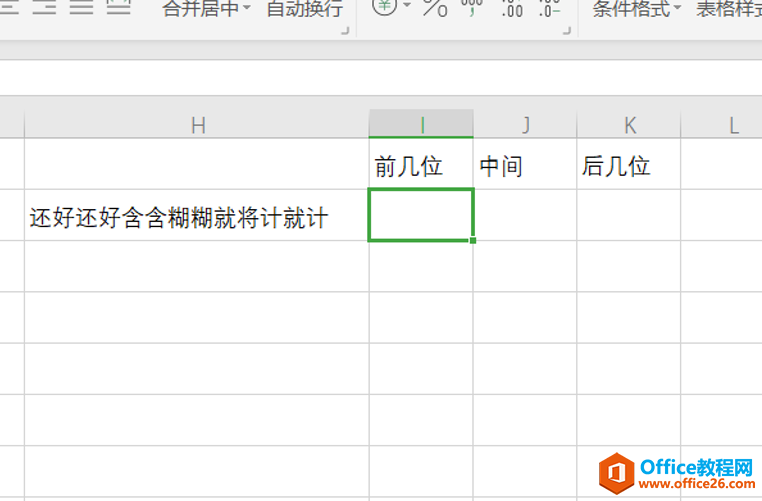Open the 条件格式 conditional formatting menu
The image size is (762, 501).
637,9
